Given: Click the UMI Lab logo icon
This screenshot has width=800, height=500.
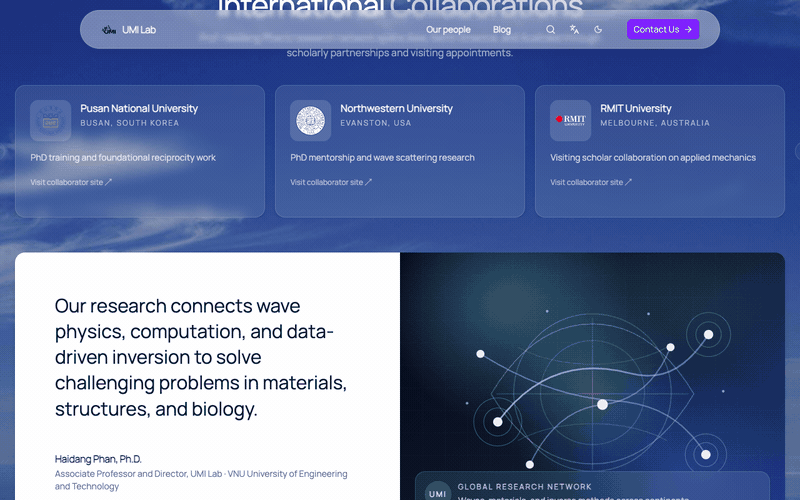Looking at the screenshot, I should coord(109,30).
